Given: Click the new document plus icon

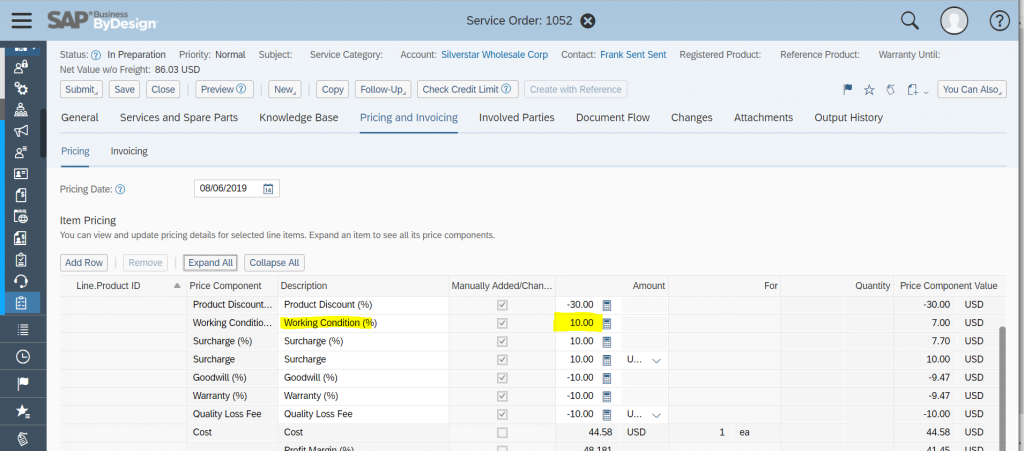Looking at the screenshot, I should click(x=912, y=90).
